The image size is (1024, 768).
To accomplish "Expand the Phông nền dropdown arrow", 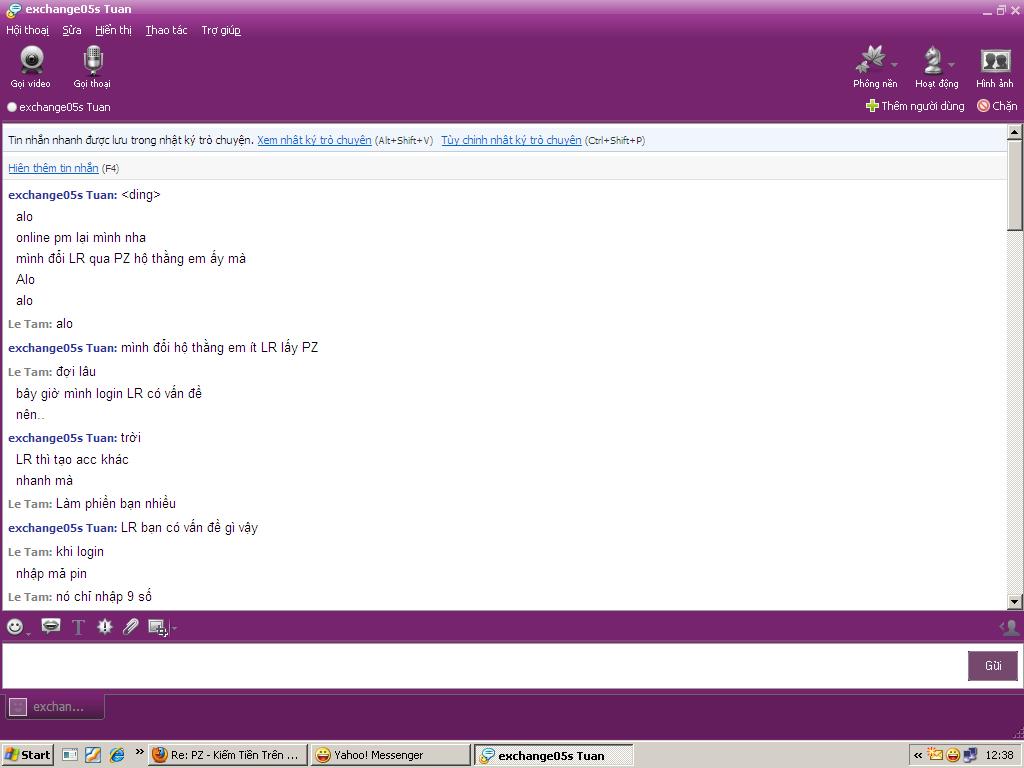I will pos(894,64).
